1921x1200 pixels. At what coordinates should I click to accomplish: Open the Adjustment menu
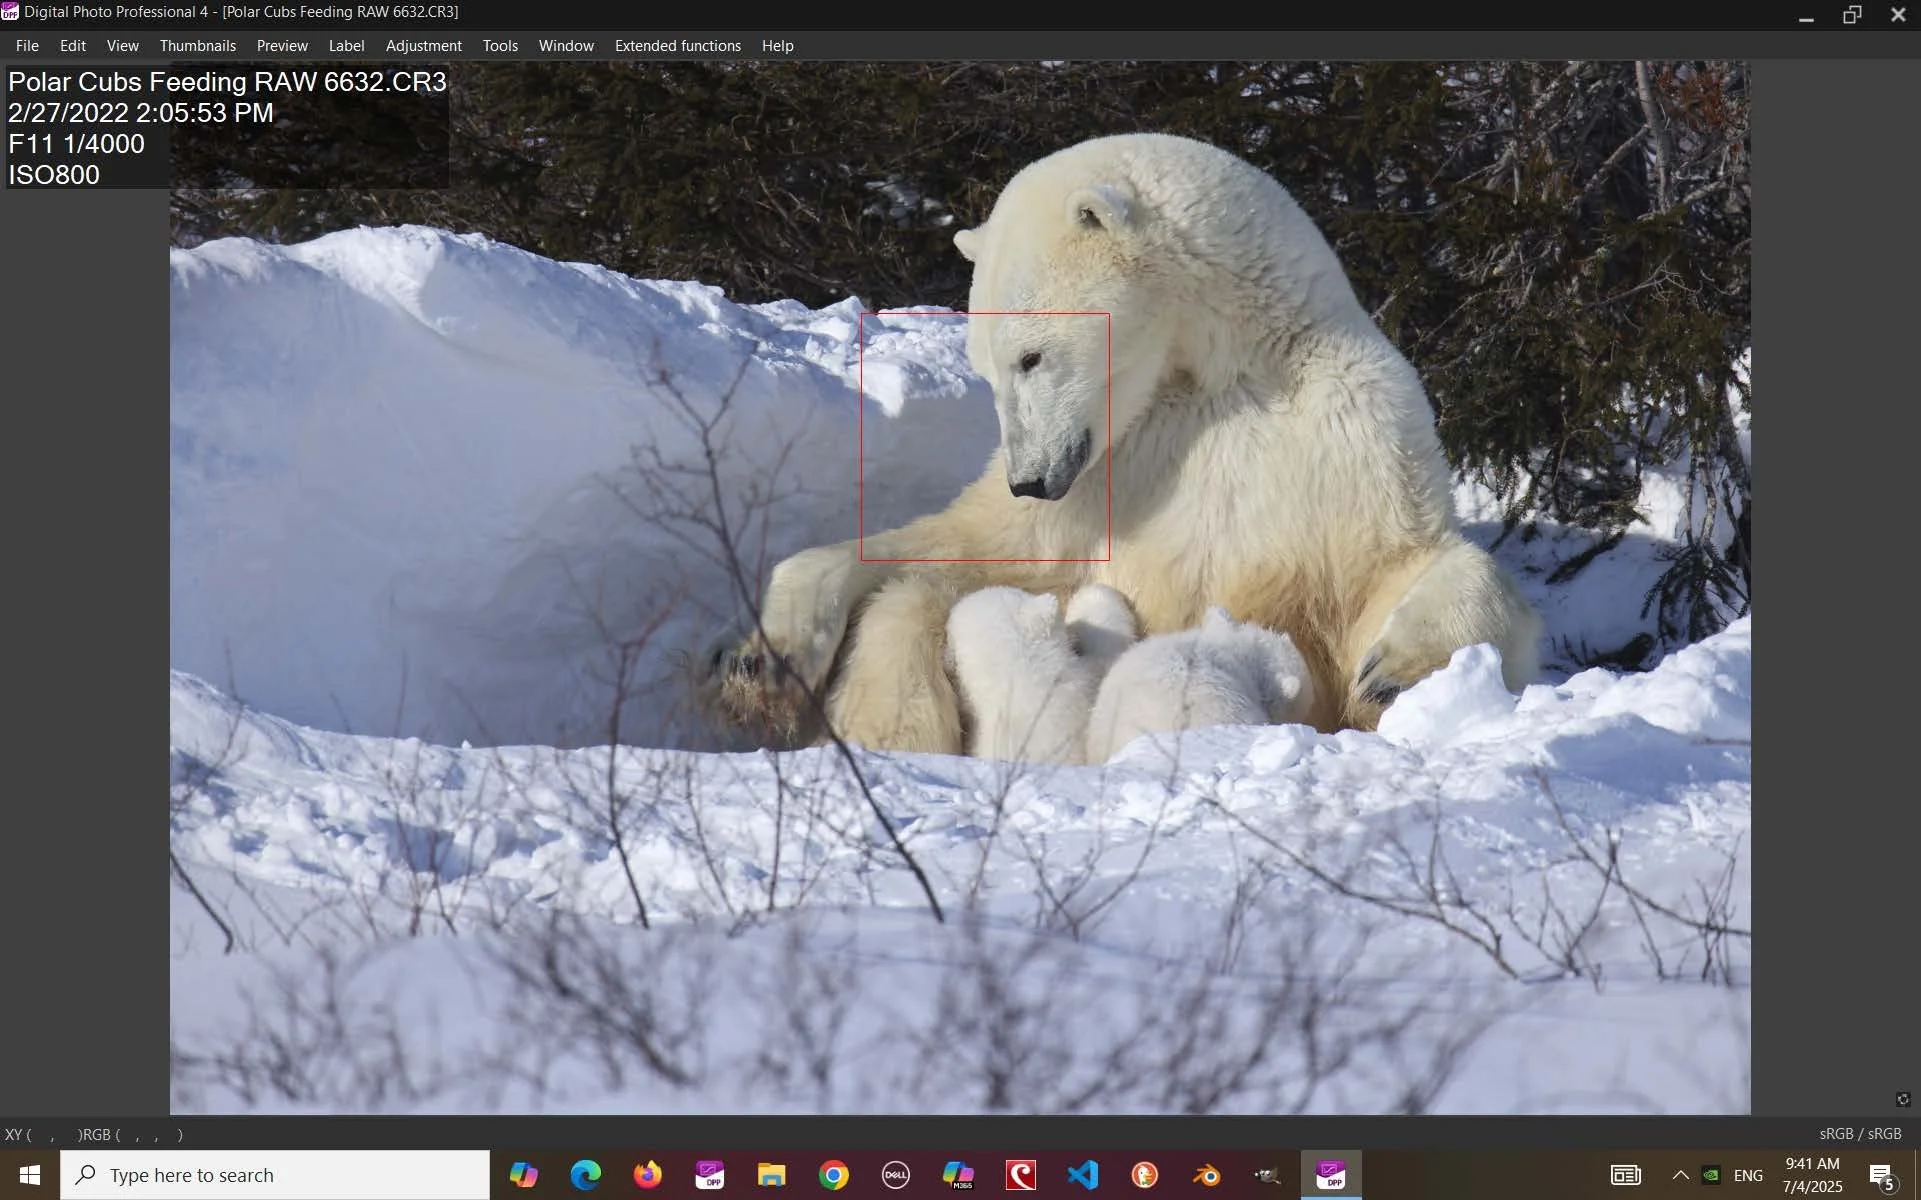click(423, 46)
